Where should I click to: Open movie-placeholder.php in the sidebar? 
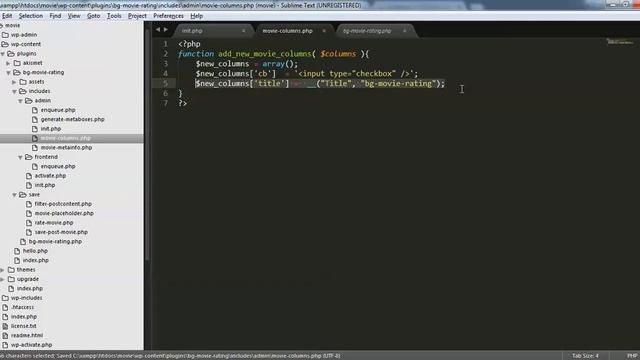pos(64,213)
